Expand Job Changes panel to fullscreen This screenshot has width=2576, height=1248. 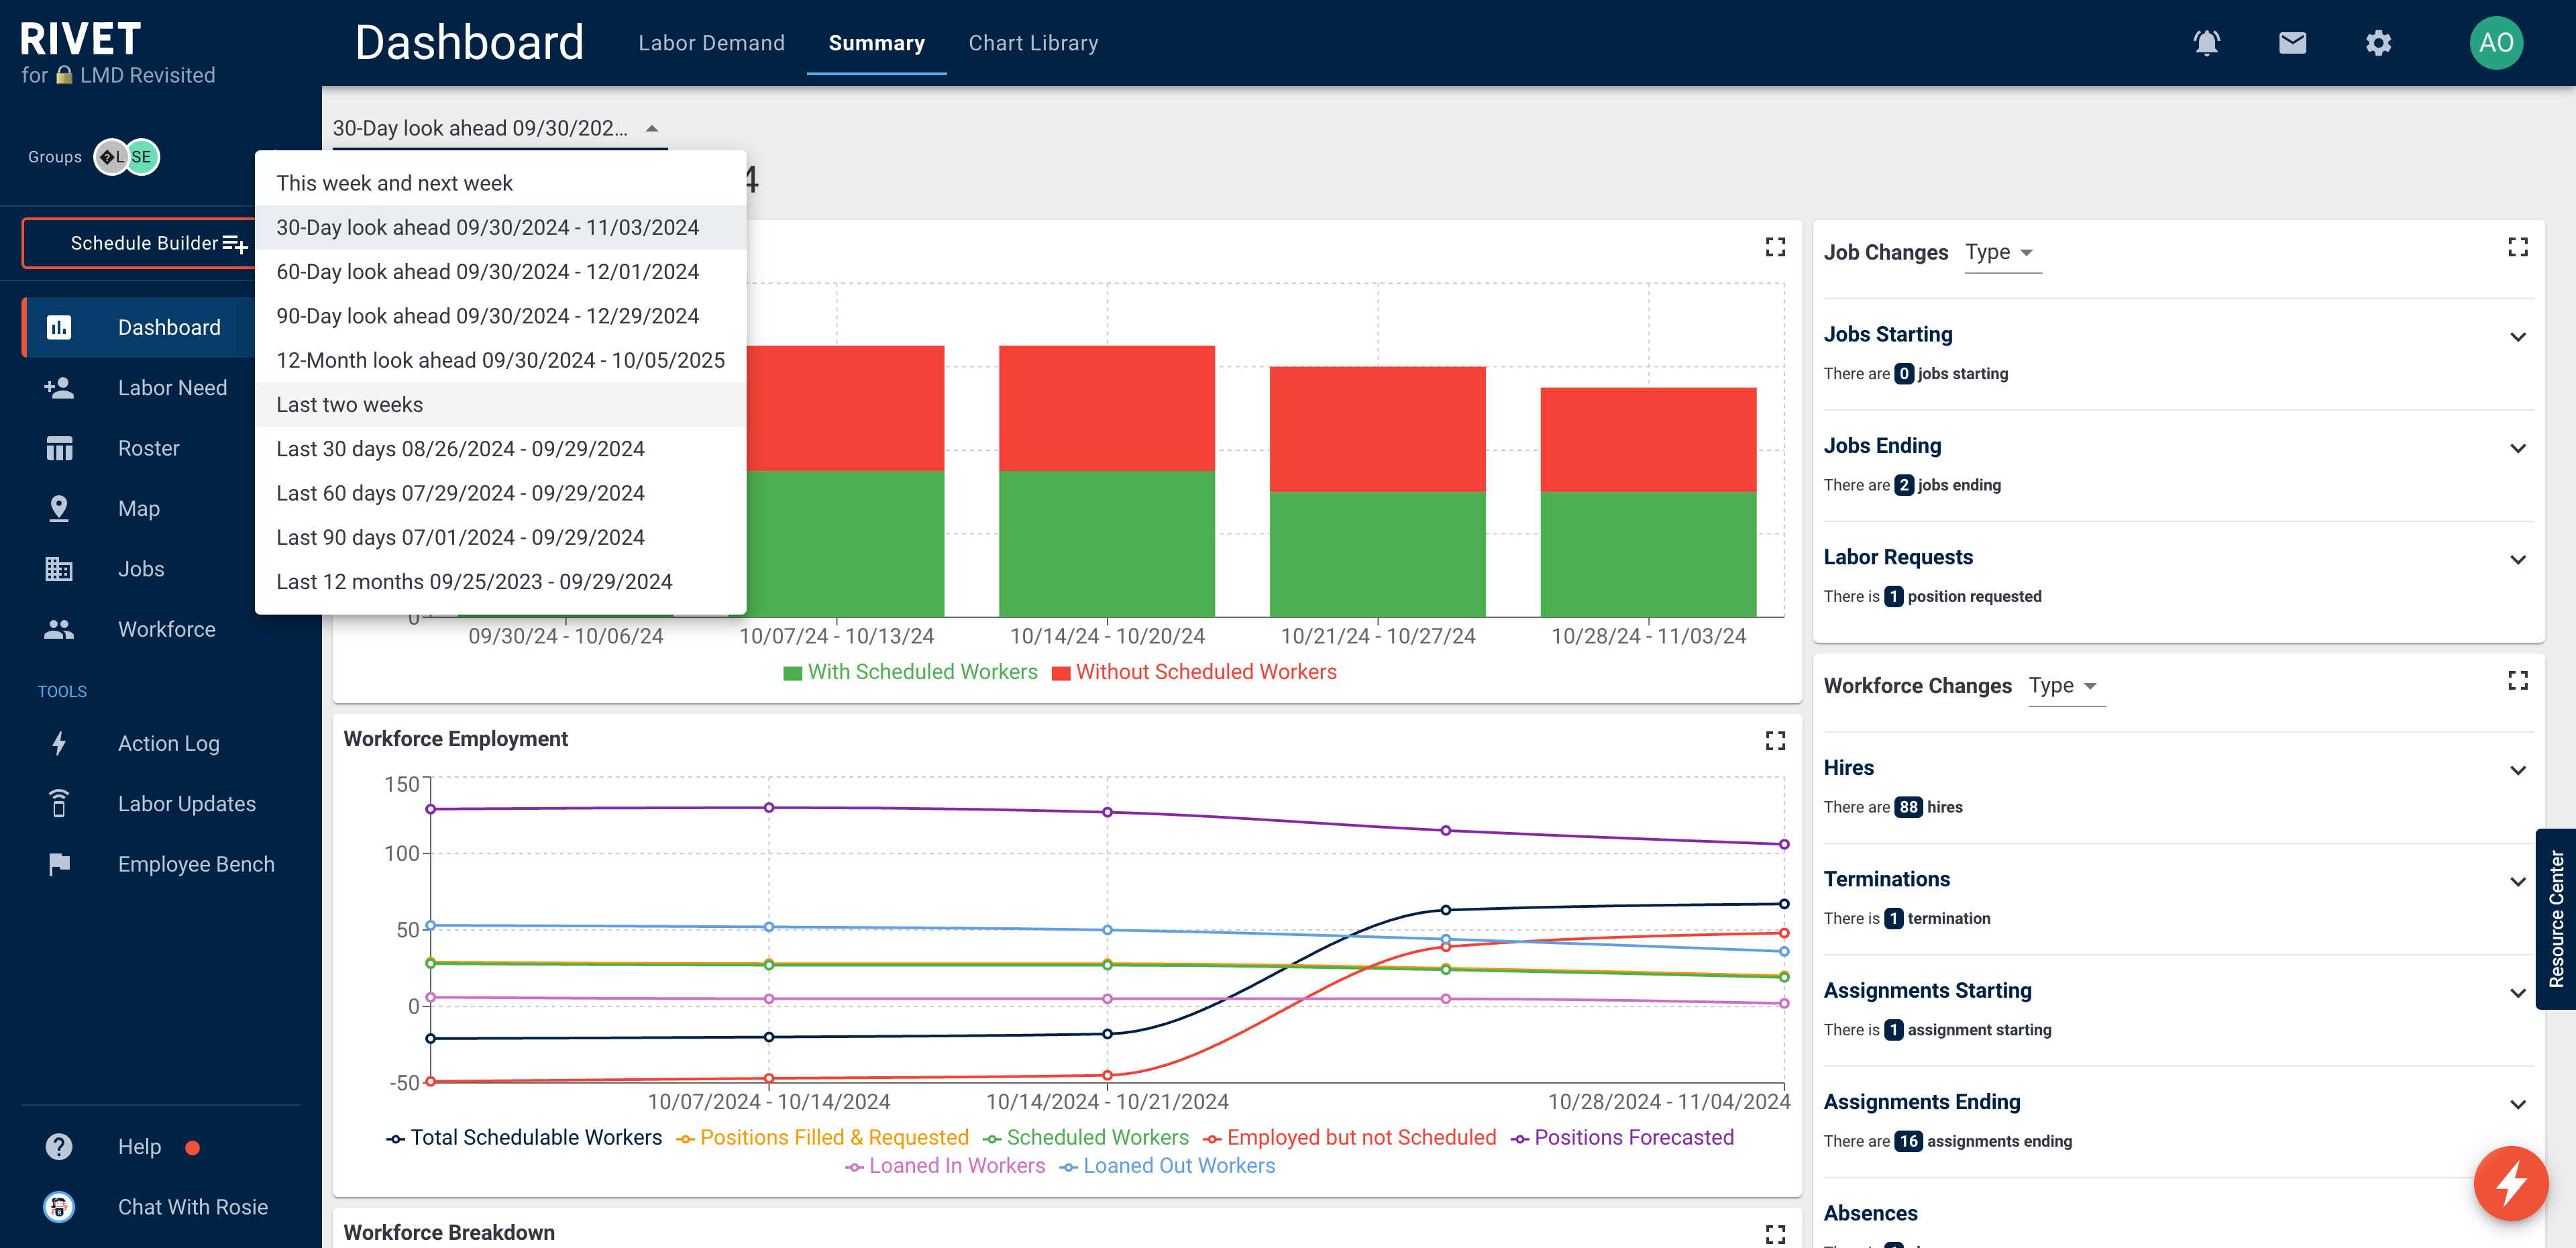coord(2518,247)
